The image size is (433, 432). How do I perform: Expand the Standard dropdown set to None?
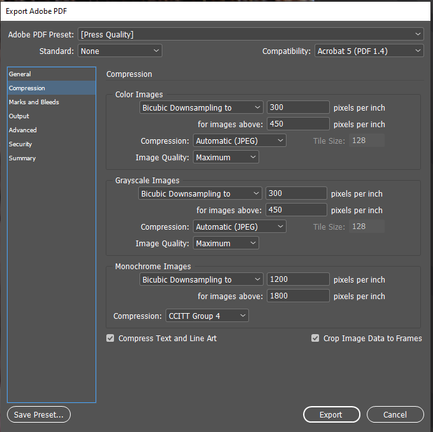coord(120,51)
